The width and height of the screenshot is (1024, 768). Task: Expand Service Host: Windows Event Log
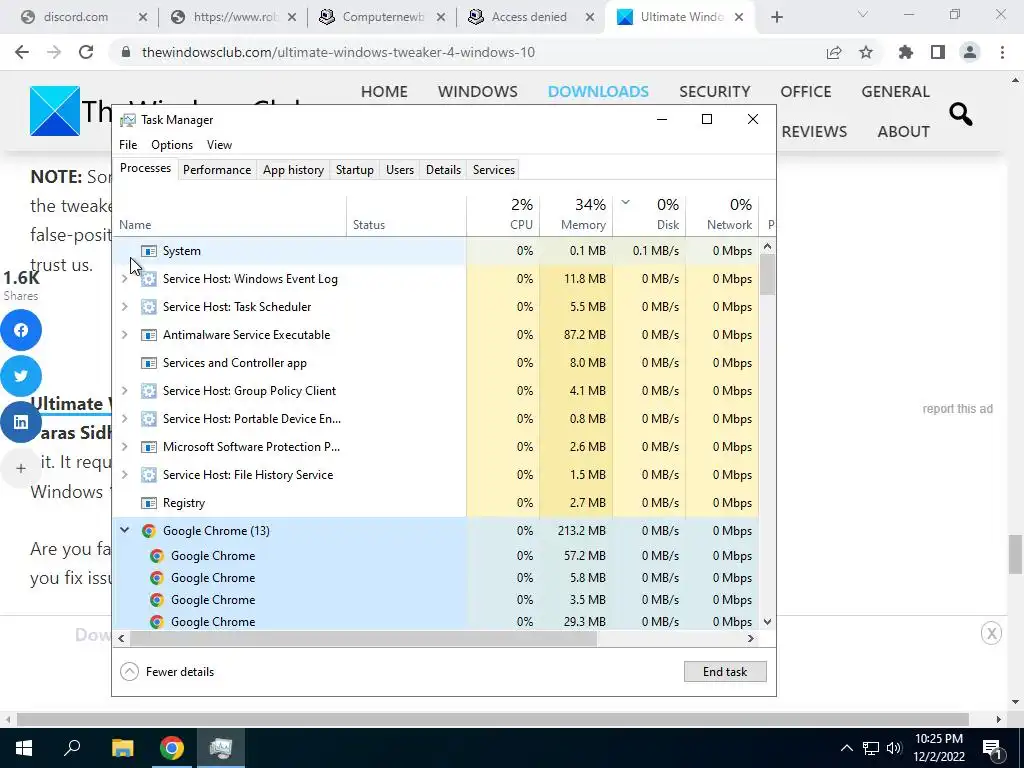[x=125, y=279]
